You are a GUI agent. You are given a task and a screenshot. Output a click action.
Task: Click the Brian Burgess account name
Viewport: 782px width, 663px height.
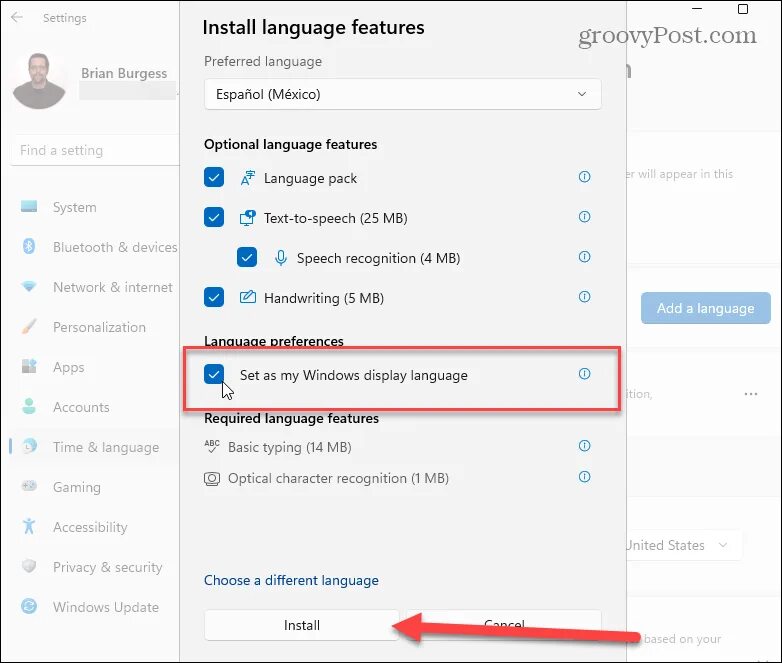[124, 73]
